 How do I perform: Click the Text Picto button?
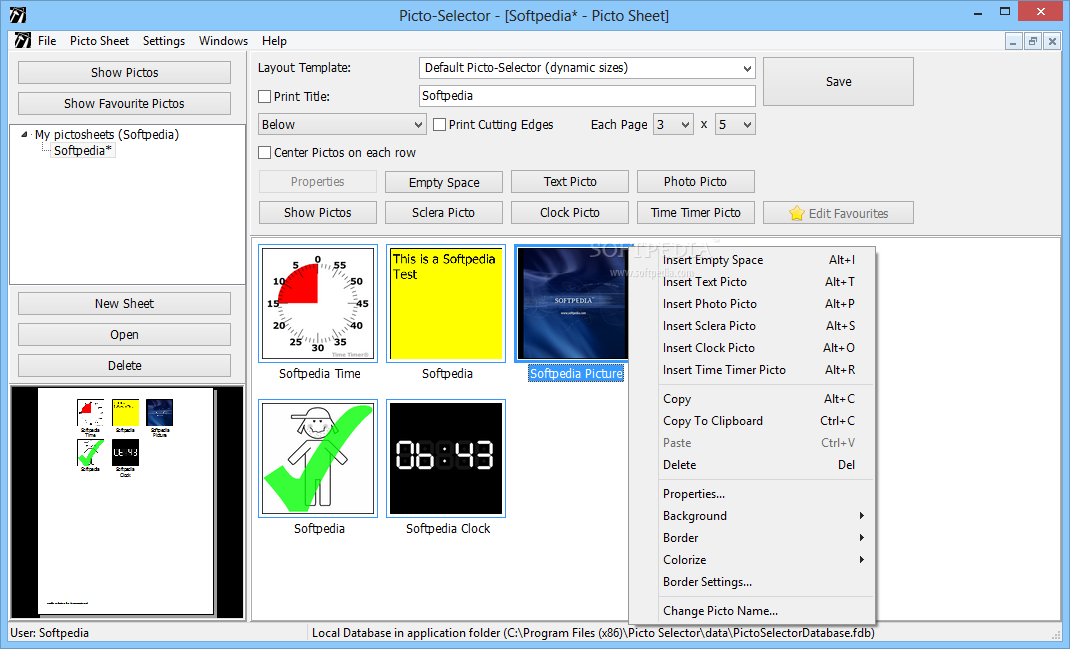click(570, 182)
